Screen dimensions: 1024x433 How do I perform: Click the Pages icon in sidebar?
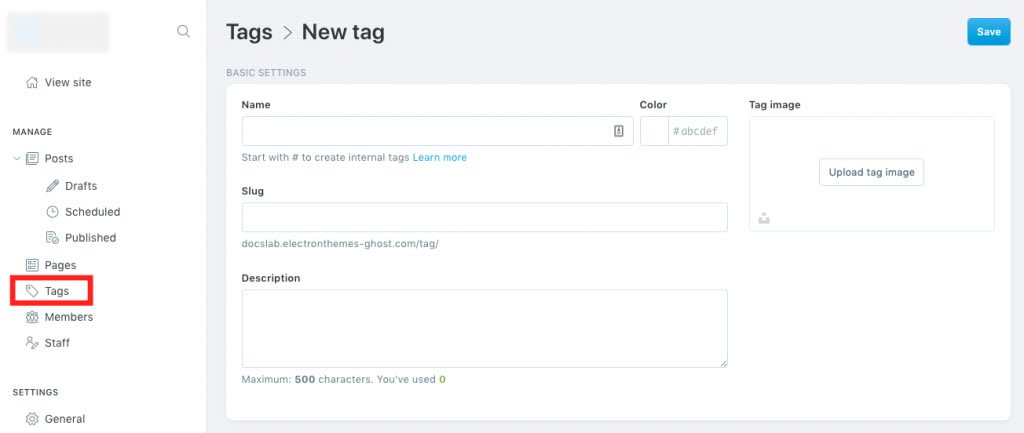(x=32, y=265)
